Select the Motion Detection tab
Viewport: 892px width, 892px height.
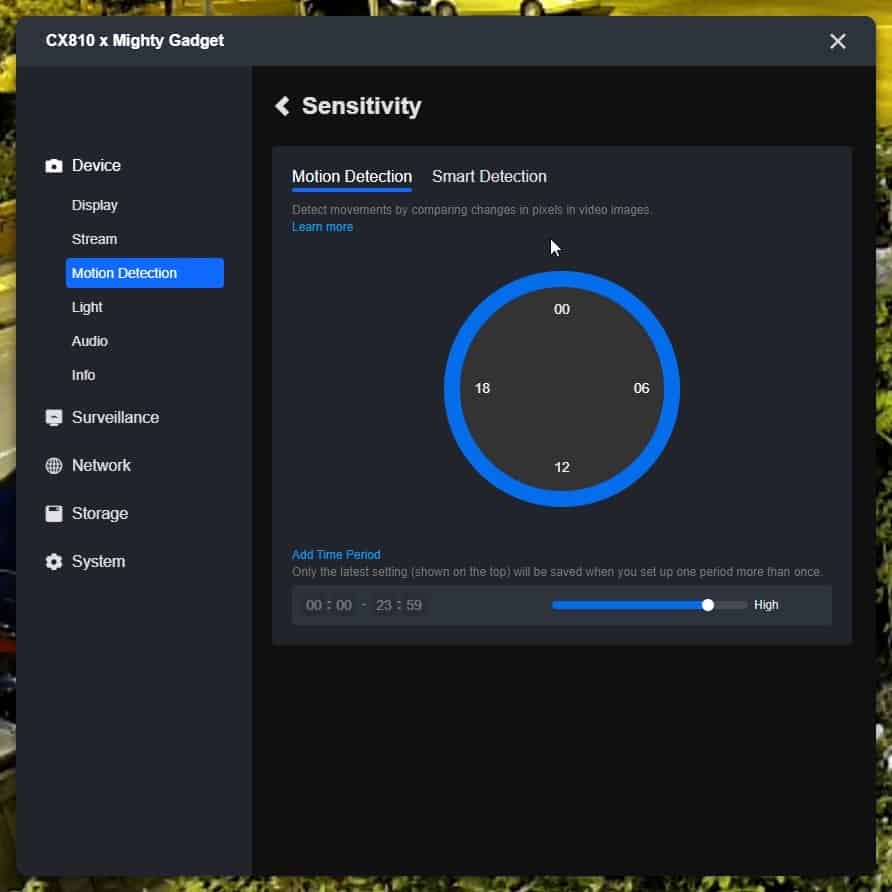[351, 177]
